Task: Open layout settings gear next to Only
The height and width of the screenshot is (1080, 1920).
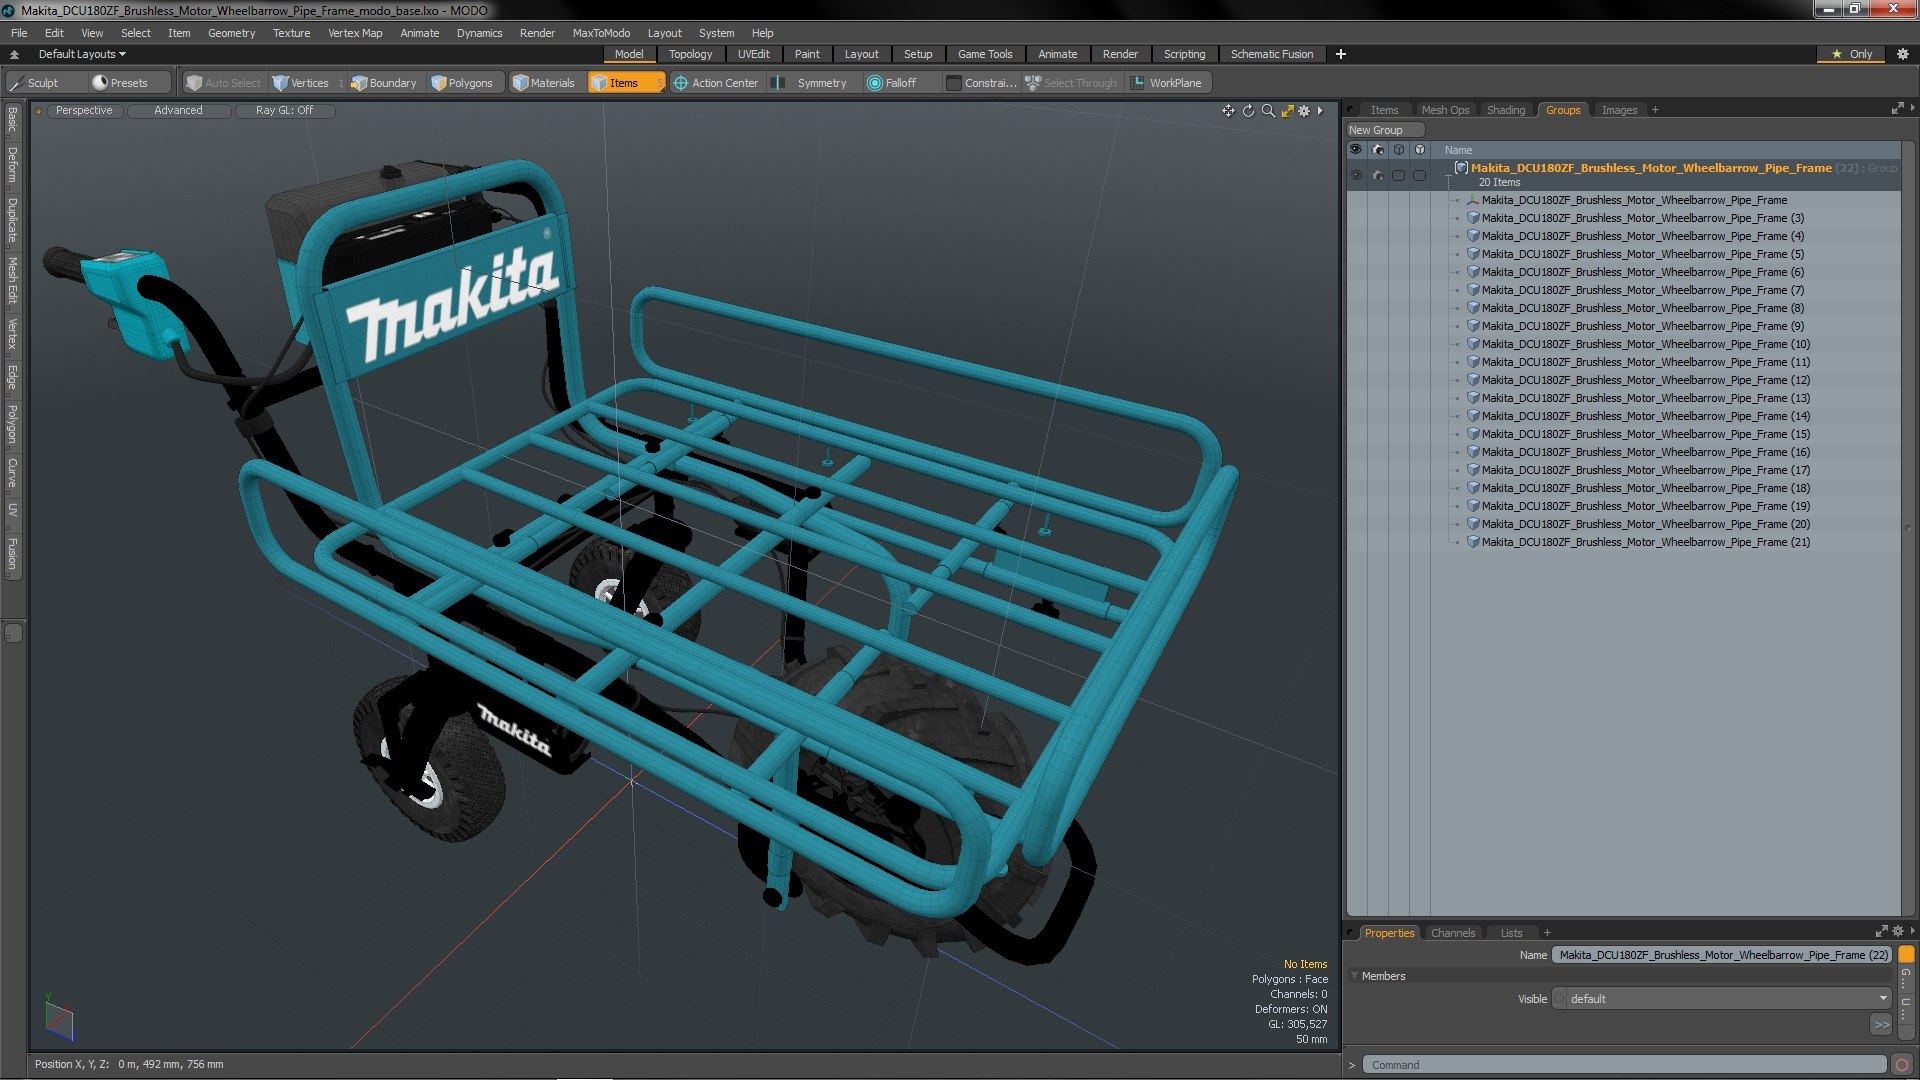Action: point(1902,54)
